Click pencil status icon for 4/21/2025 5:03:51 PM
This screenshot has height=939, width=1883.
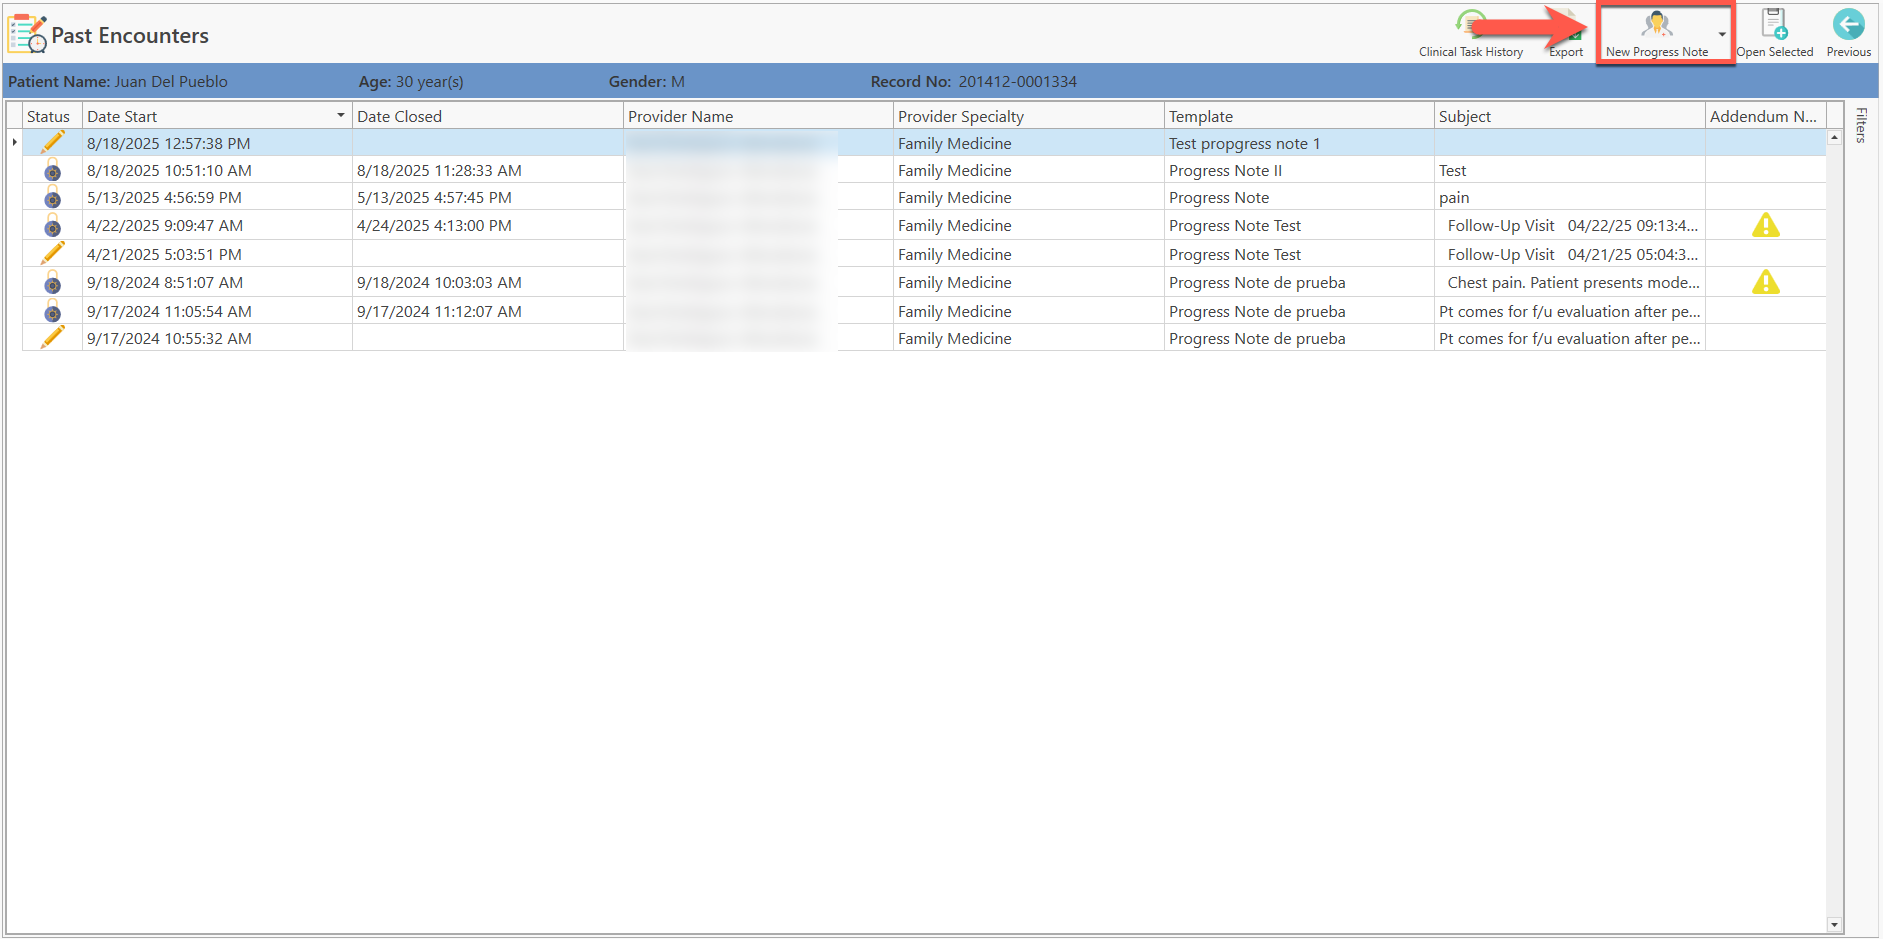pos(52,253)
